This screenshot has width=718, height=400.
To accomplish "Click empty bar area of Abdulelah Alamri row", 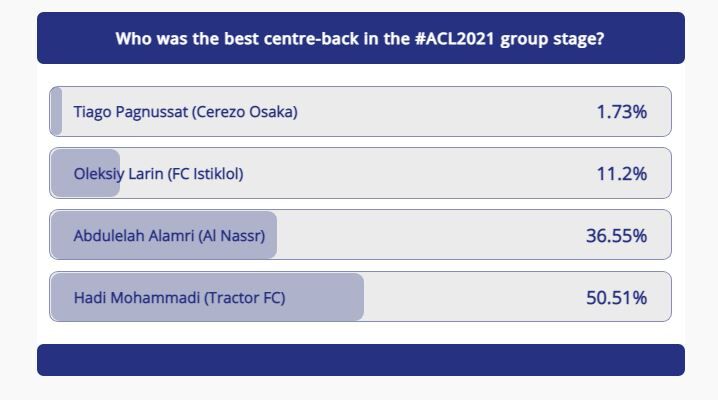I will (x=430, y=236).
